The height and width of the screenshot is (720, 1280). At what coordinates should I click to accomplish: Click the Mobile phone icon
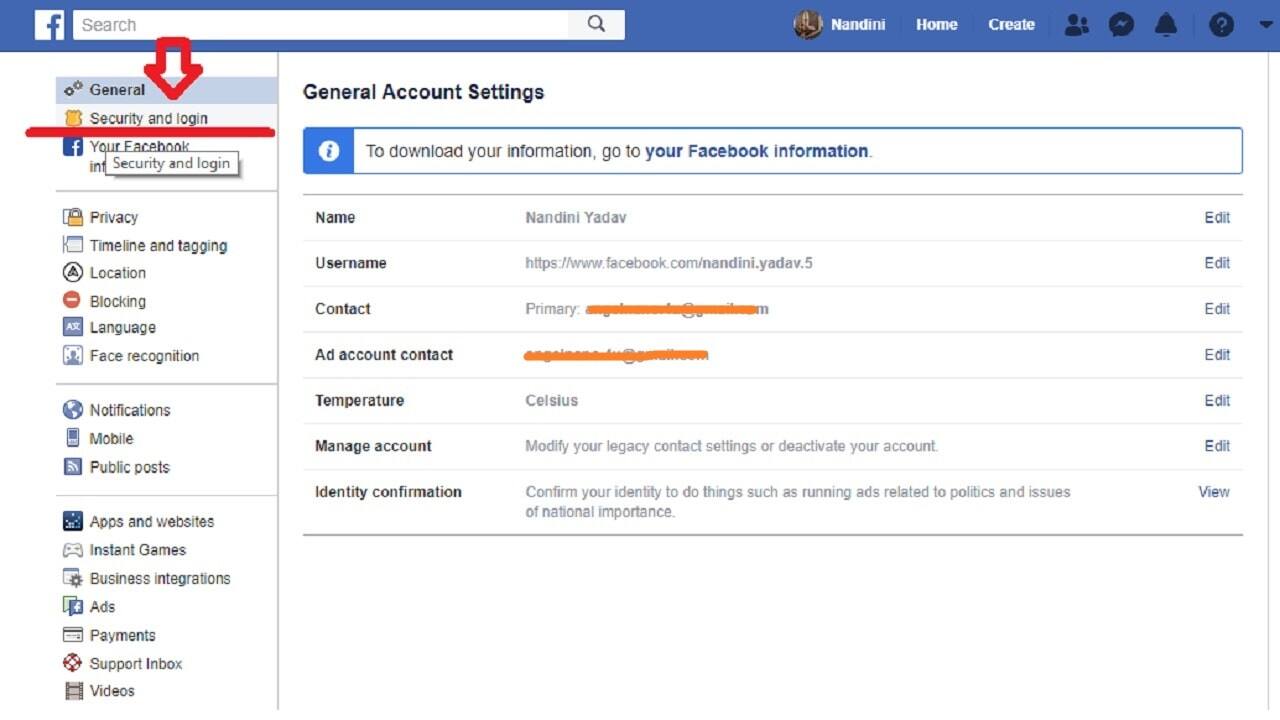[x=73, y=438]
